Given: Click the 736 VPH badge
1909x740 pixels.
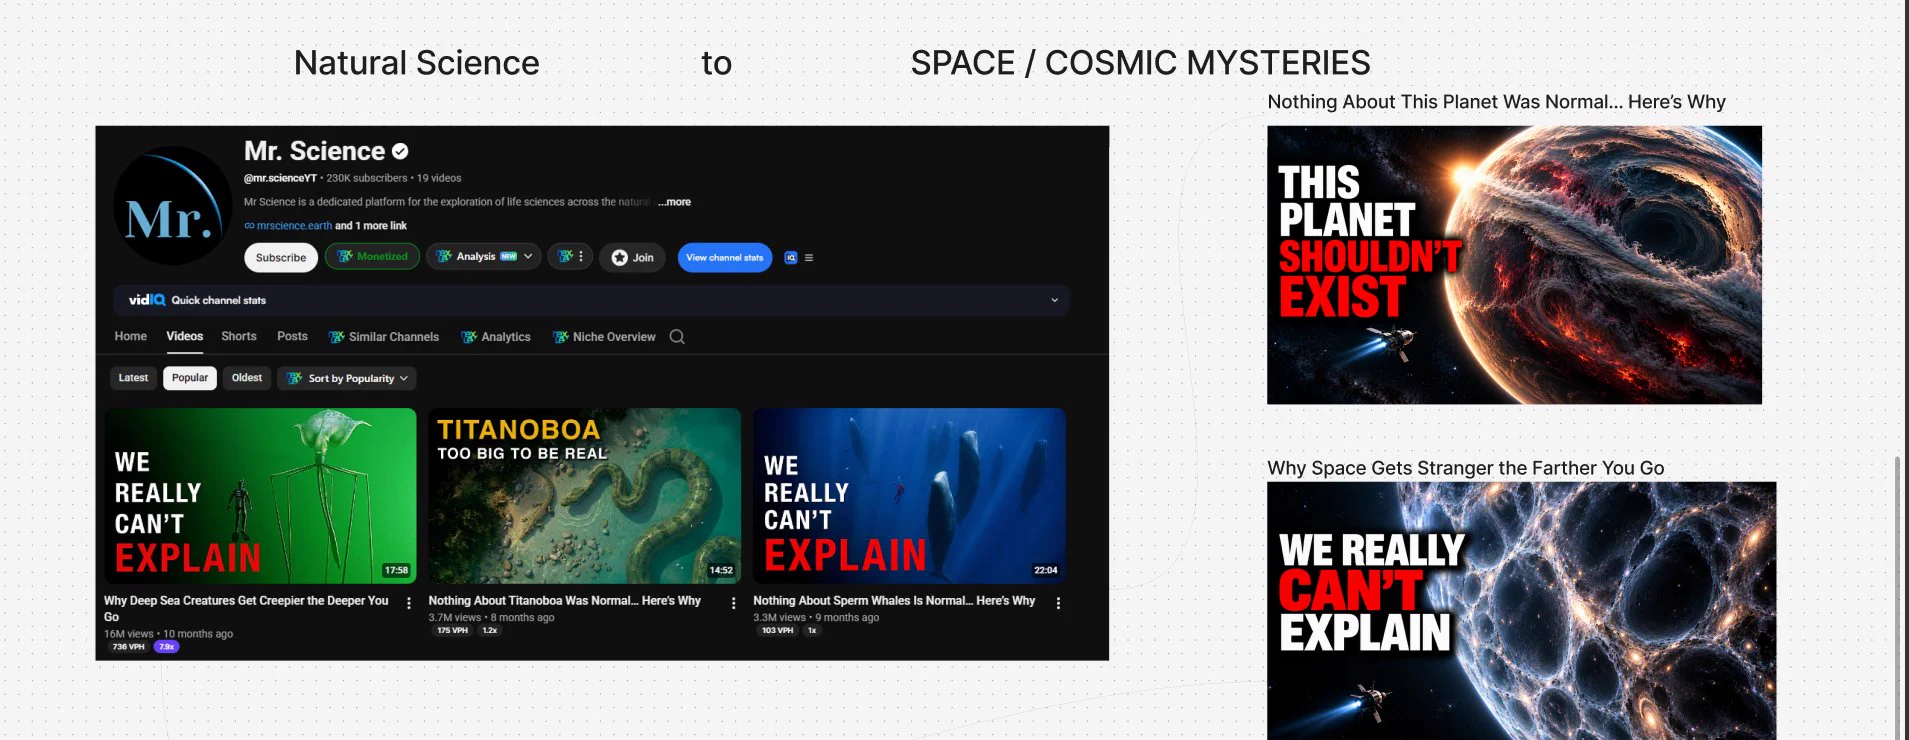Looking at the screenshot, I should [x=128, y=647].
